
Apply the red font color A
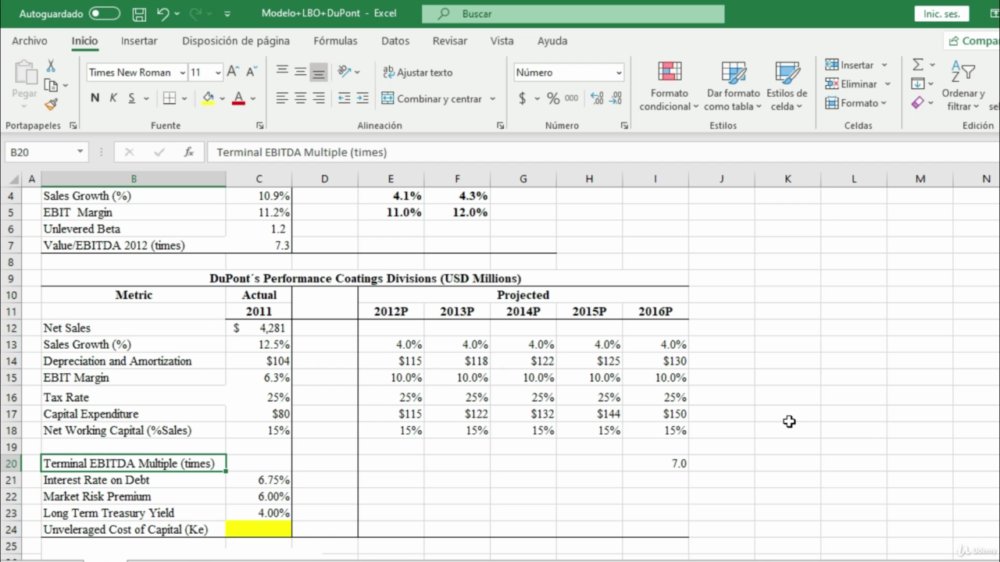coord(239,98)
